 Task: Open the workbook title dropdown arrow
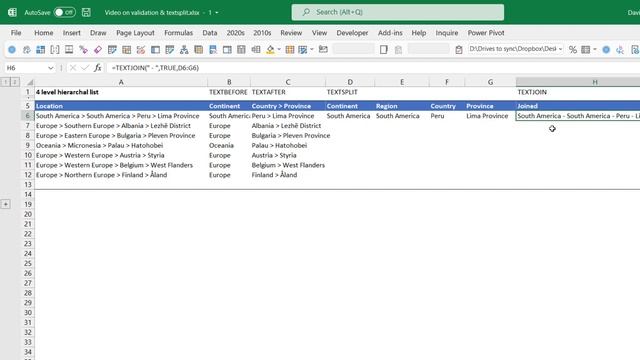217,13
